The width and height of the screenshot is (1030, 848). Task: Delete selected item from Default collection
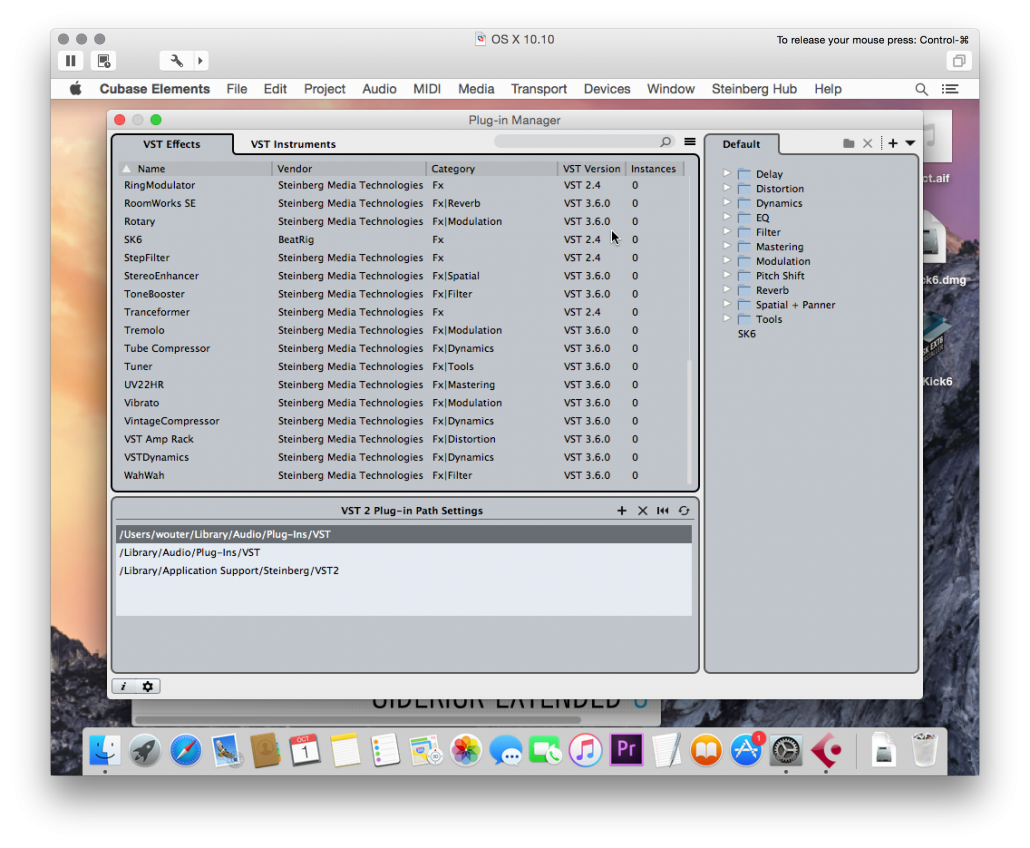868,143
